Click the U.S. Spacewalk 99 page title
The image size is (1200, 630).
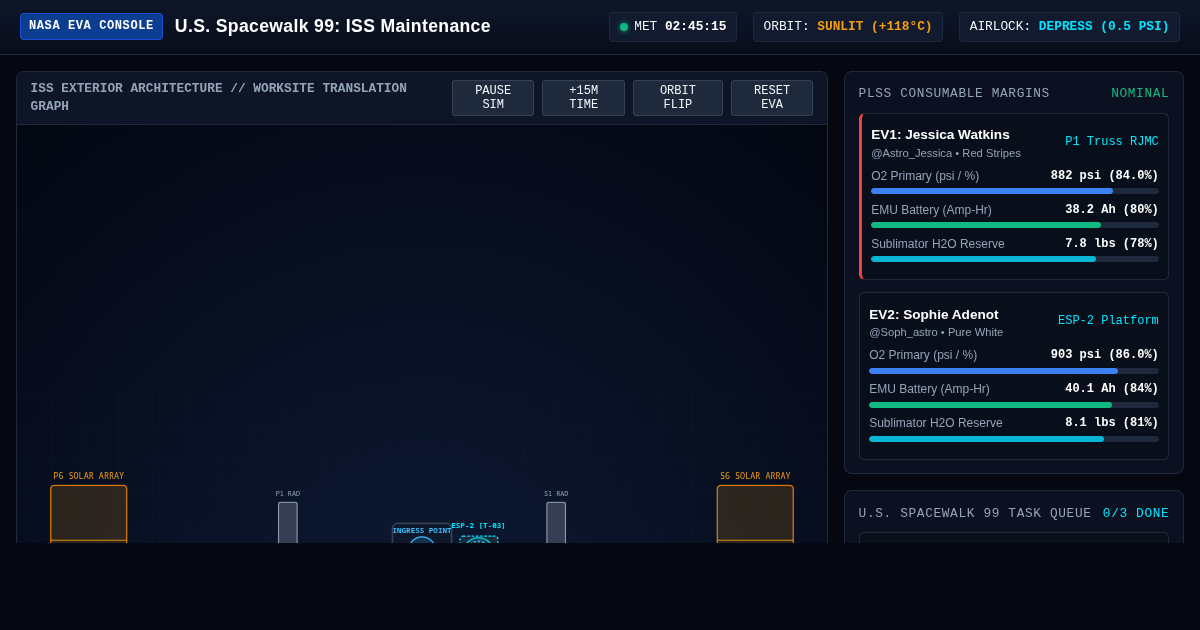tap(333, 27)
